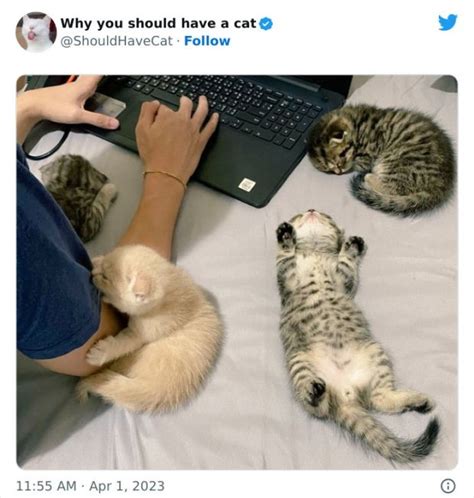Open the tweet photo of kittens
Image resolution: width=474 pixels, height=498 pixels.
(x=237, y=272)
